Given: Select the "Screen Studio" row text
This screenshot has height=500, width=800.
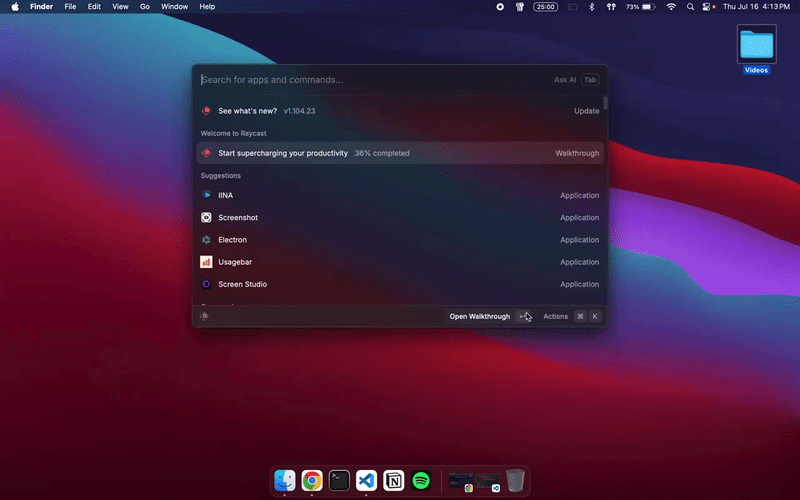Looking at the screenshot, I should click(x=242, y=284).
